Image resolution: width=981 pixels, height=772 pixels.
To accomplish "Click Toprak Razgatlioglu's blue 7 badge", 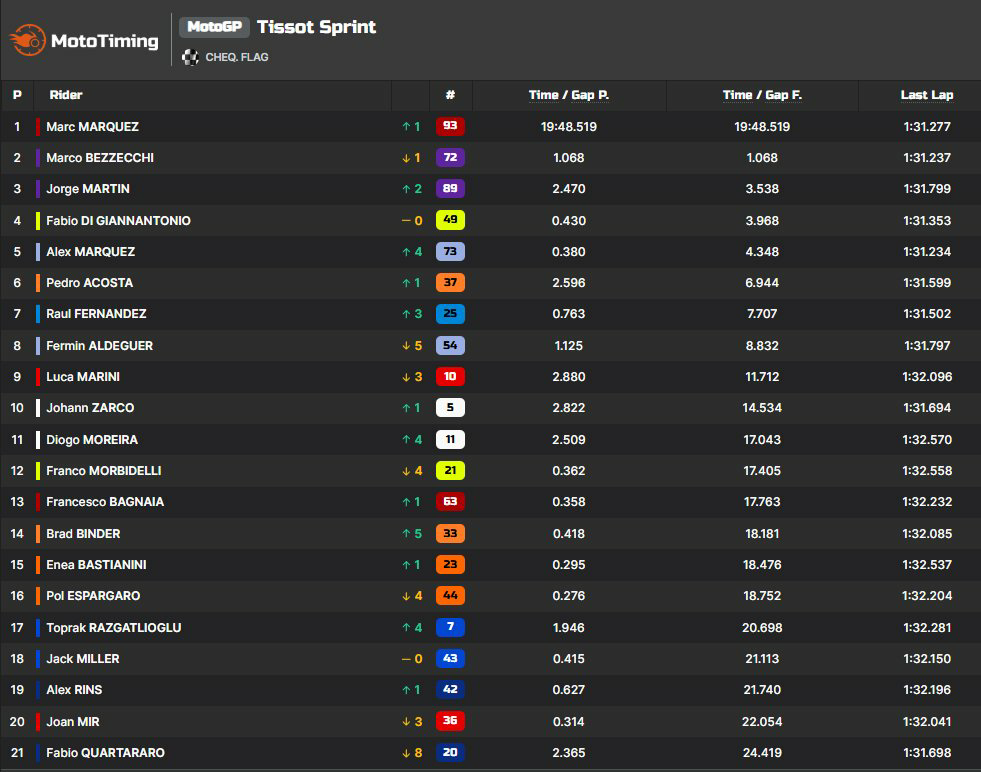I will pos(450,627).
